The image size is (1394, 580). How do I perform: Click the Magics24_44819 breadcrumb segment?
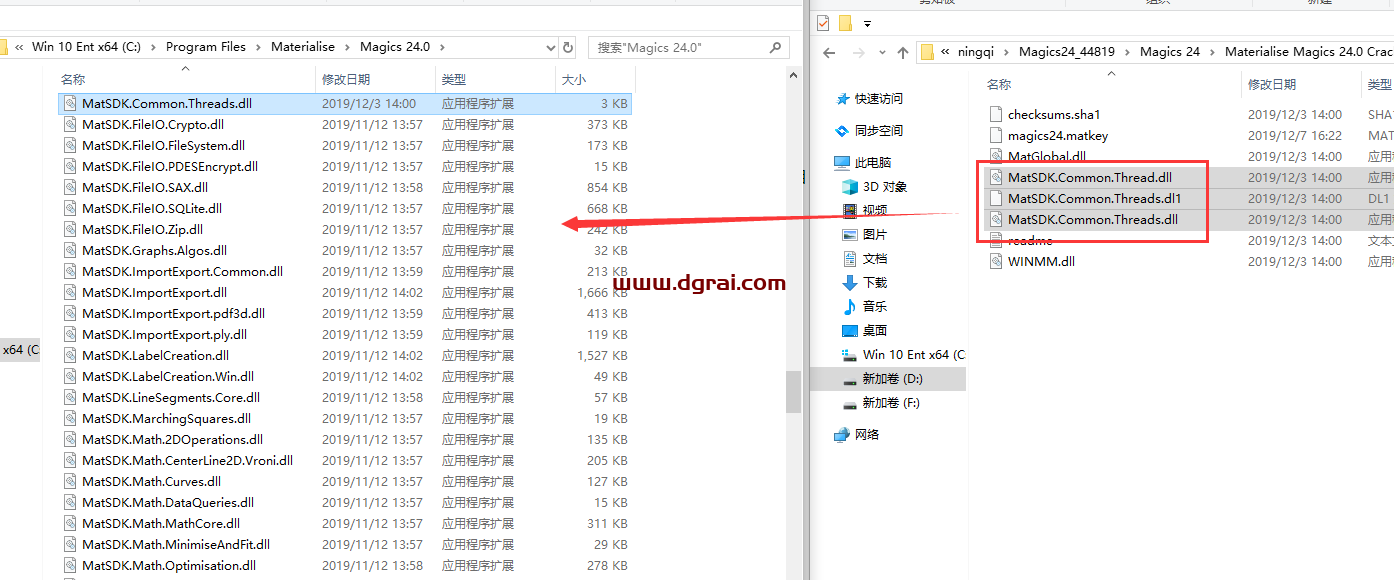pos(1067,52)
